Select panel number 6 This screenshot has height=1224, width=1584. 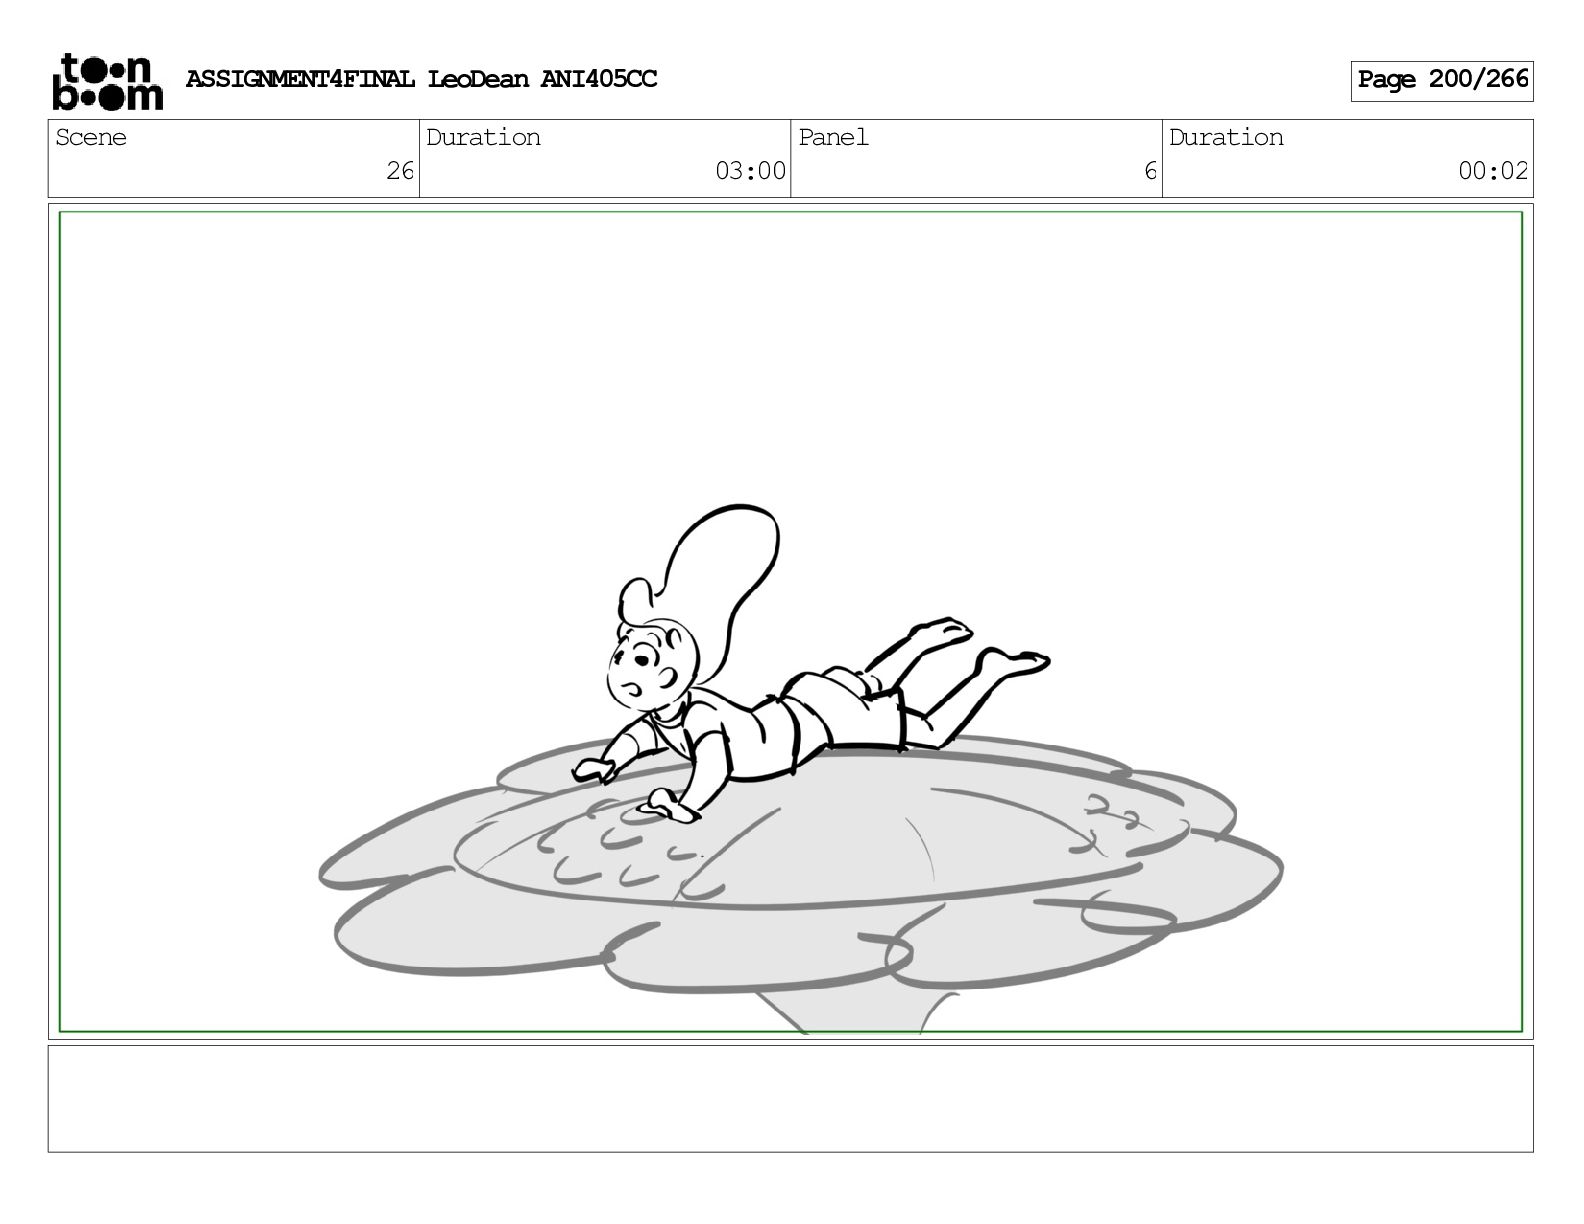coord(1150,171)
